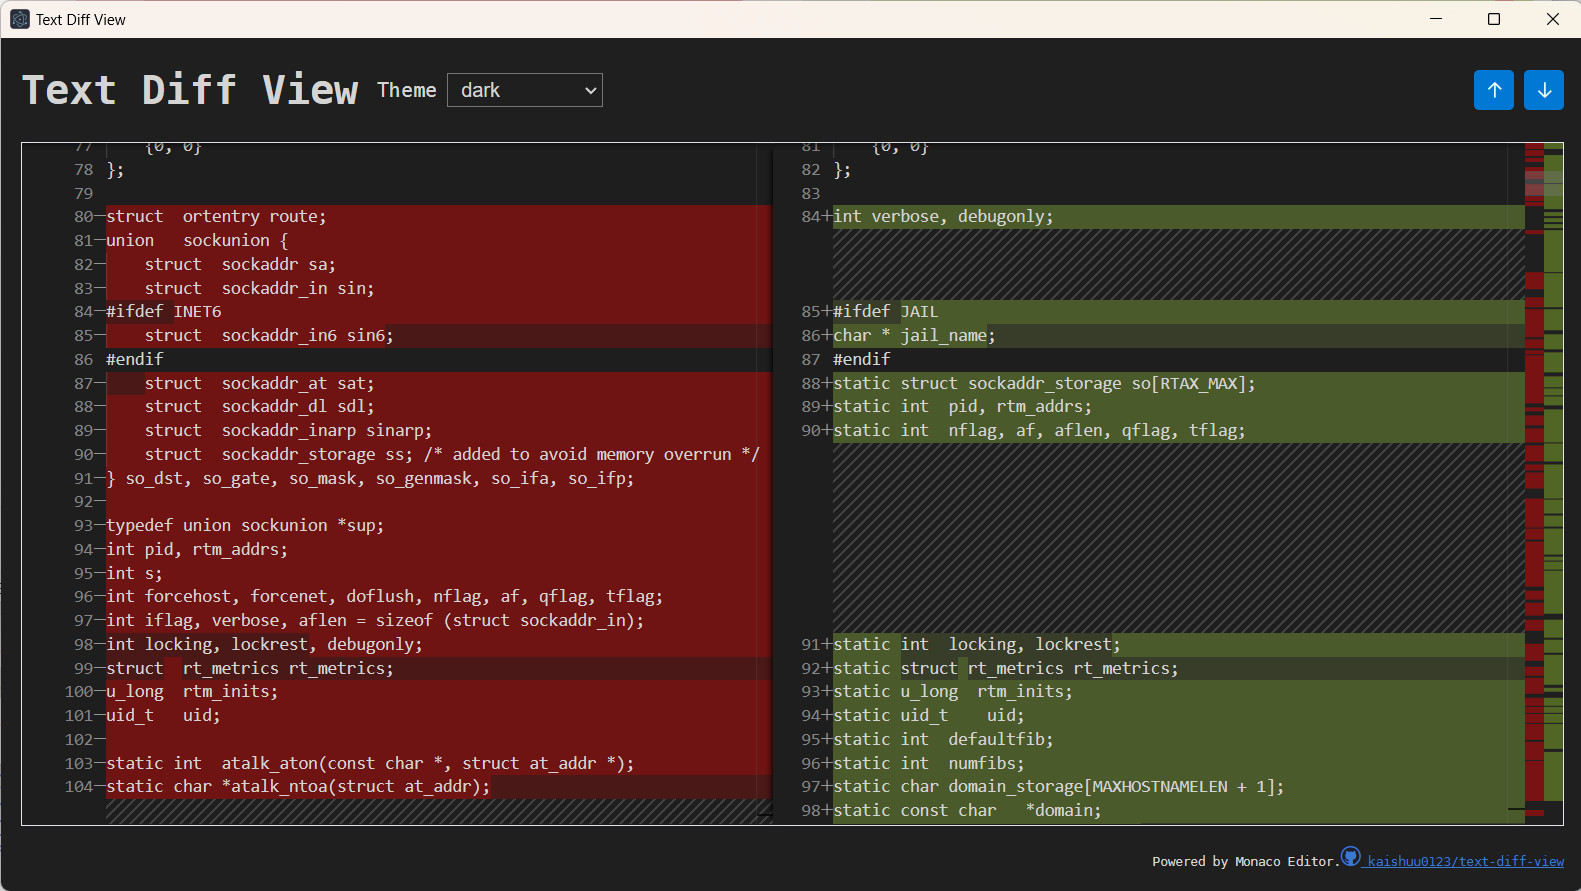This screenshot has width=1581, height=891.
Task: Click the Text Diff View app icon
Action: click(19, 19)
